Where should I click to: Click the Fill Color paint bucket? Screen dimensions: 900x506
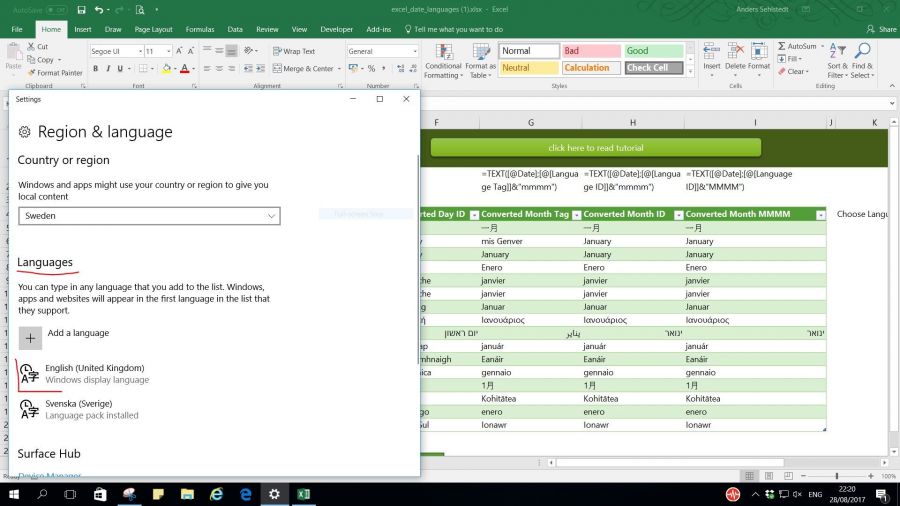point(166,68)
